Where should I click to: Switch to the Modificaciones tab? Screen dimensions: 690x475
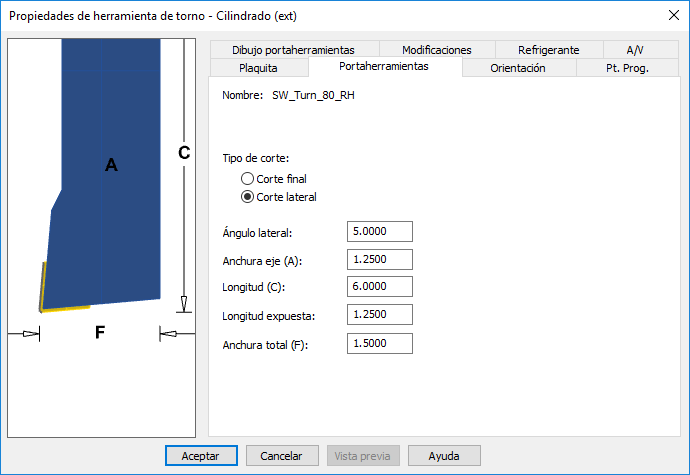[x=437, y=50]
